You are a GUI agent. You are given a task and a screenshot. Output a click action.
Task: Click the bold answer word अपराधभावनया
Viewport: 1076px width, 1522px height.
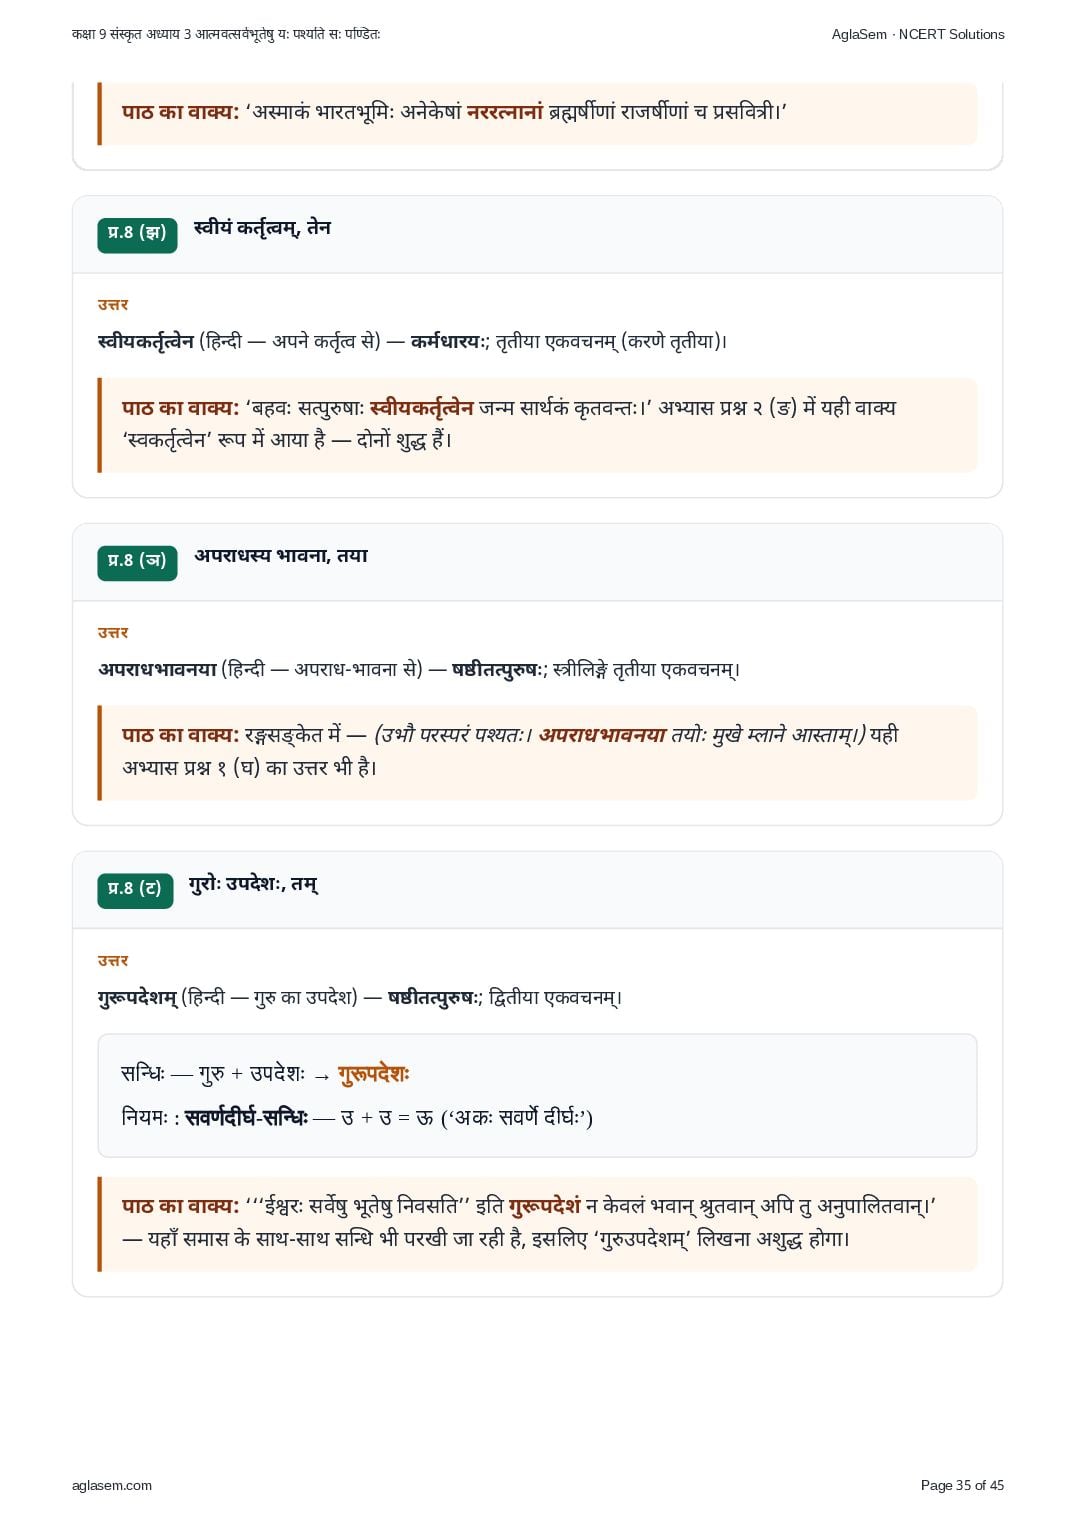(157, 669)
